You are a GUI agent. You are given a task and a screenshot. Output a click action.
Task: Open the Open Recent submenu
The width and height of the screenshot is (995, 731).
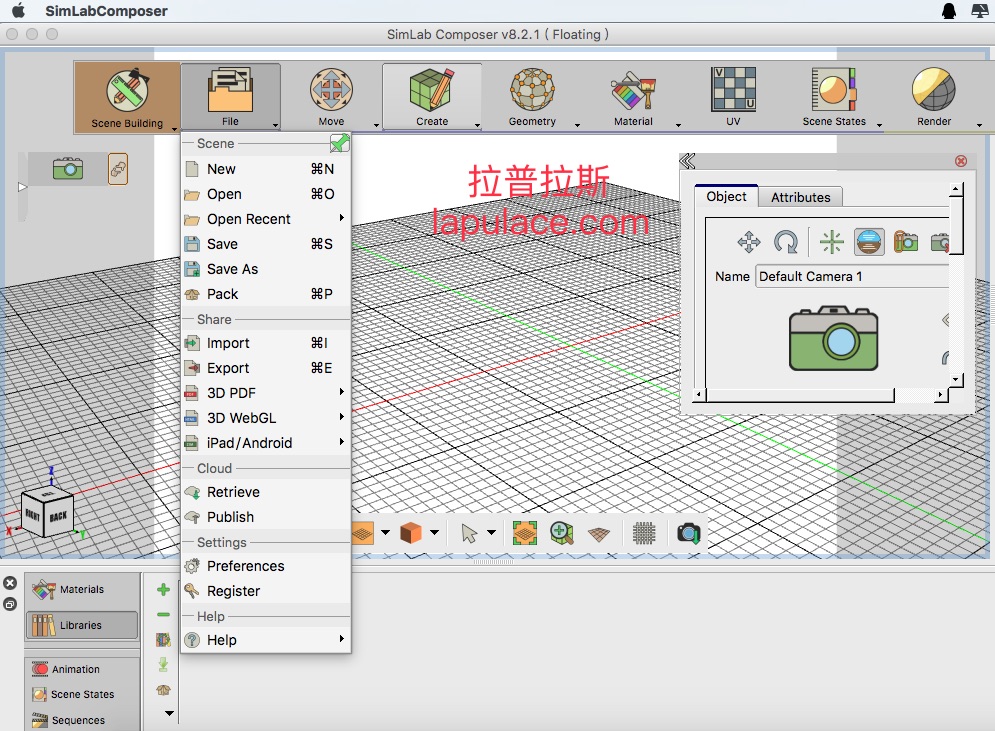pos(266,219)
